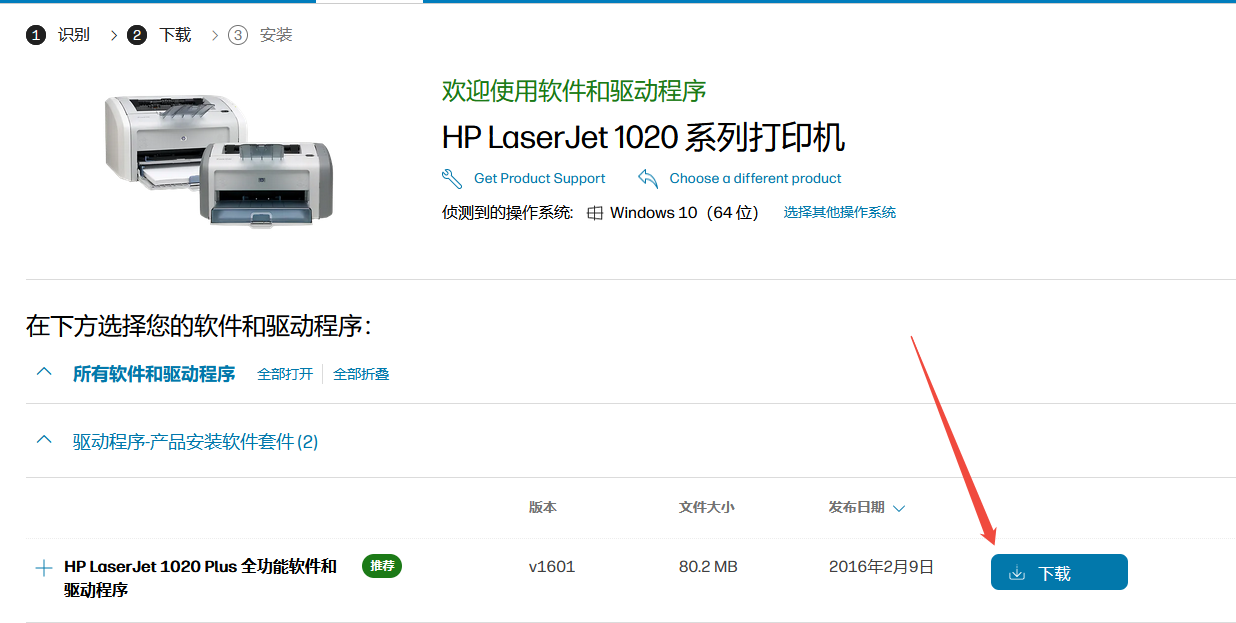This screenshot has width=1236, height=623.
Task: Click the 在下方选择您的软件和驱动程序 heading
Action: tap(199, 326)
